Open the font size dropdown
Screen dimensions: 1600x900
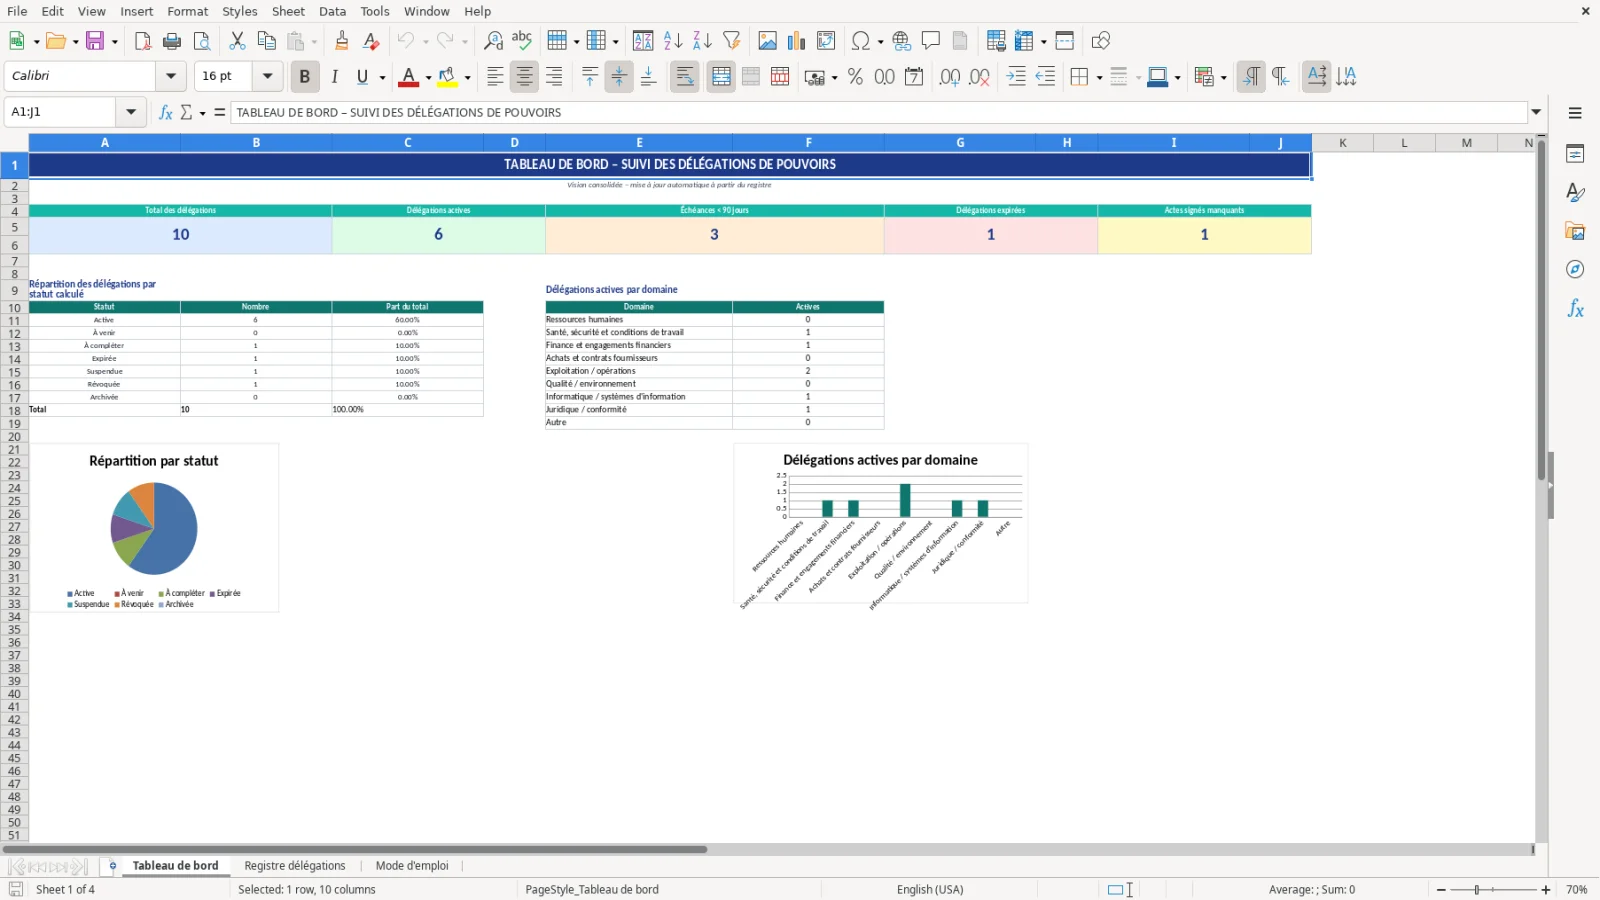coord(267,76)
